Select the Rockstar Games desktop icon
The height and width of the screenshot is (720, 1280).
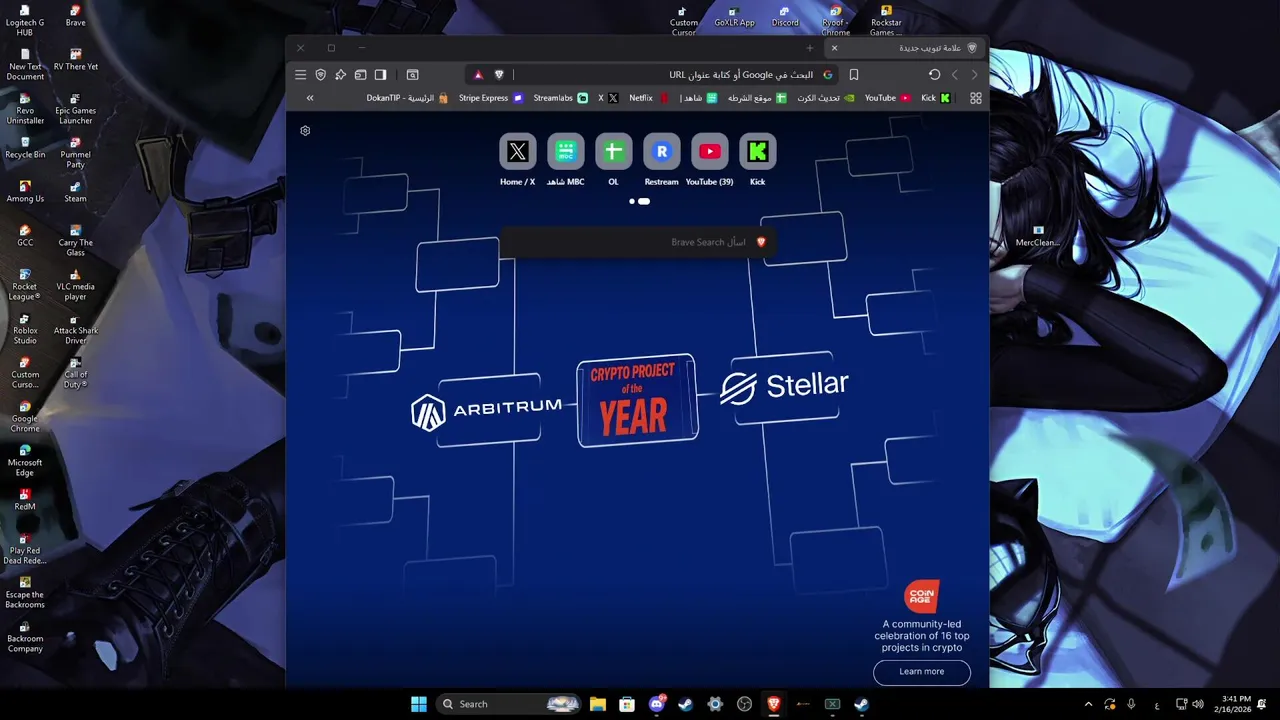pos(886,20)
